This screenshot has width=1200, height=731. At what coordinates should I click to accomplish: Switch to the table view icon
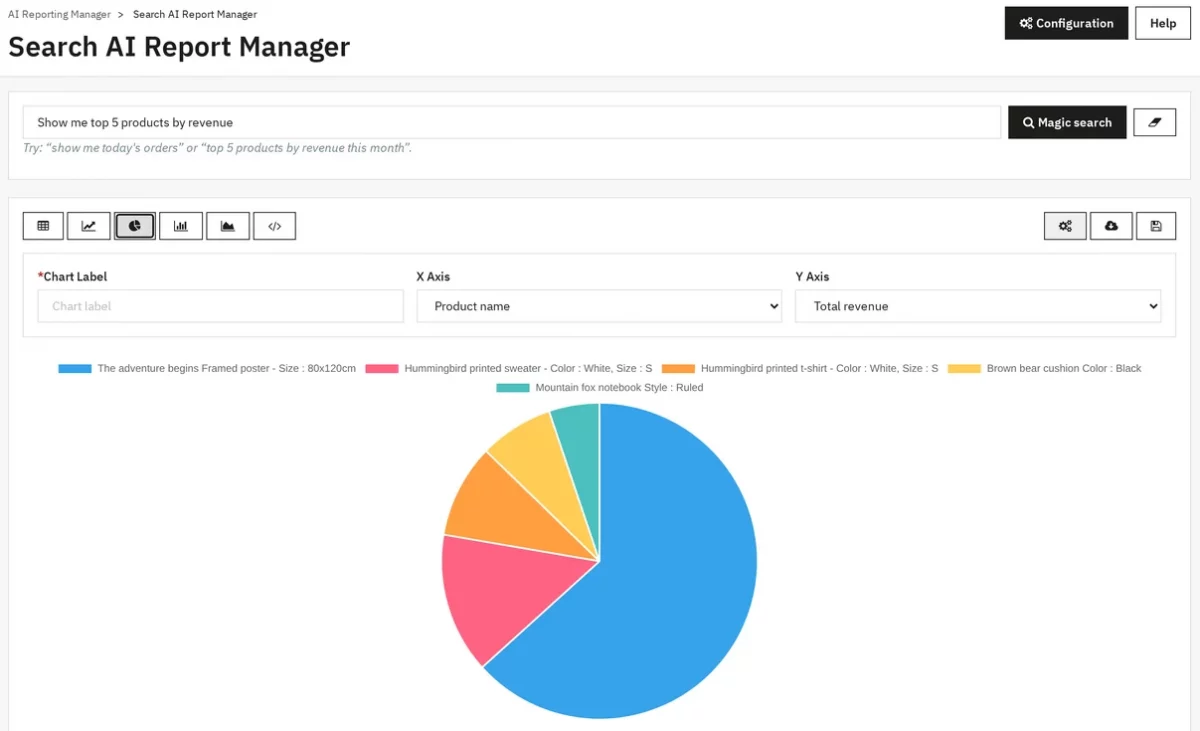(x=43, y=226)
